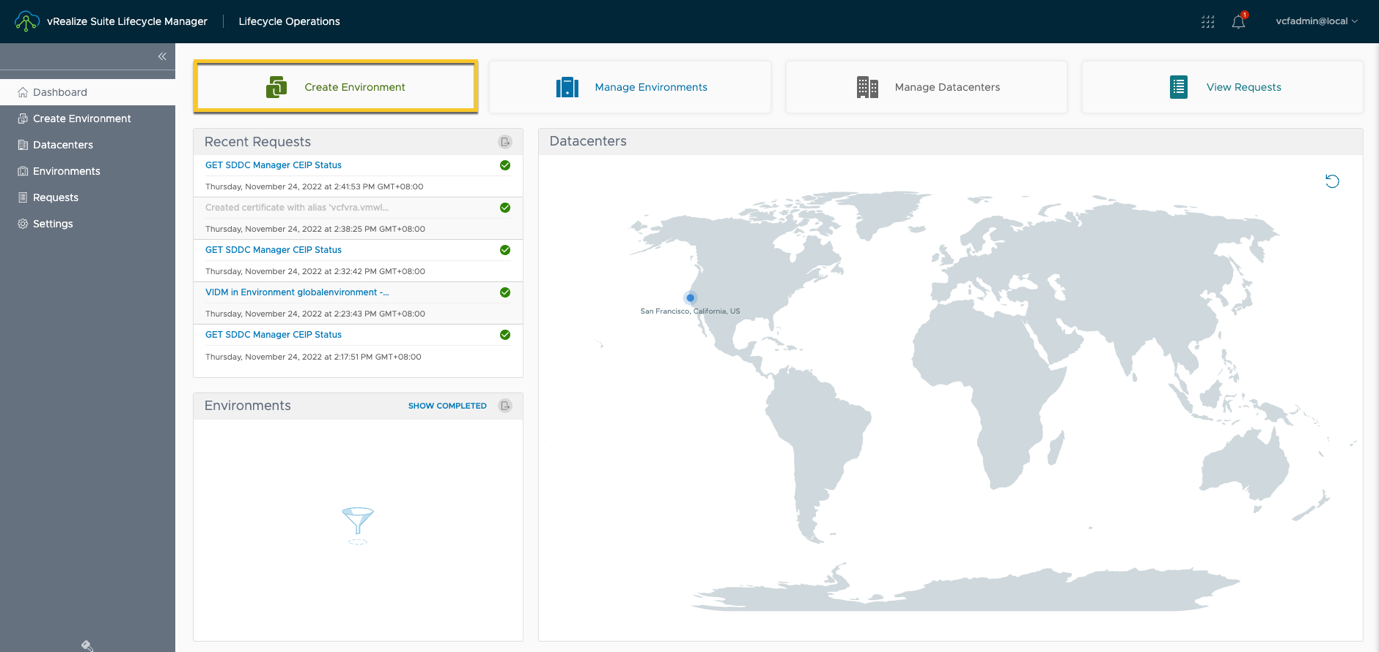The width and height of the screenshot is (1379, 652).
Task: Click timestamp Thursday, November 24, 2022 2:38:25 PM
Action: pyautogui.click(x=315, y=229)
